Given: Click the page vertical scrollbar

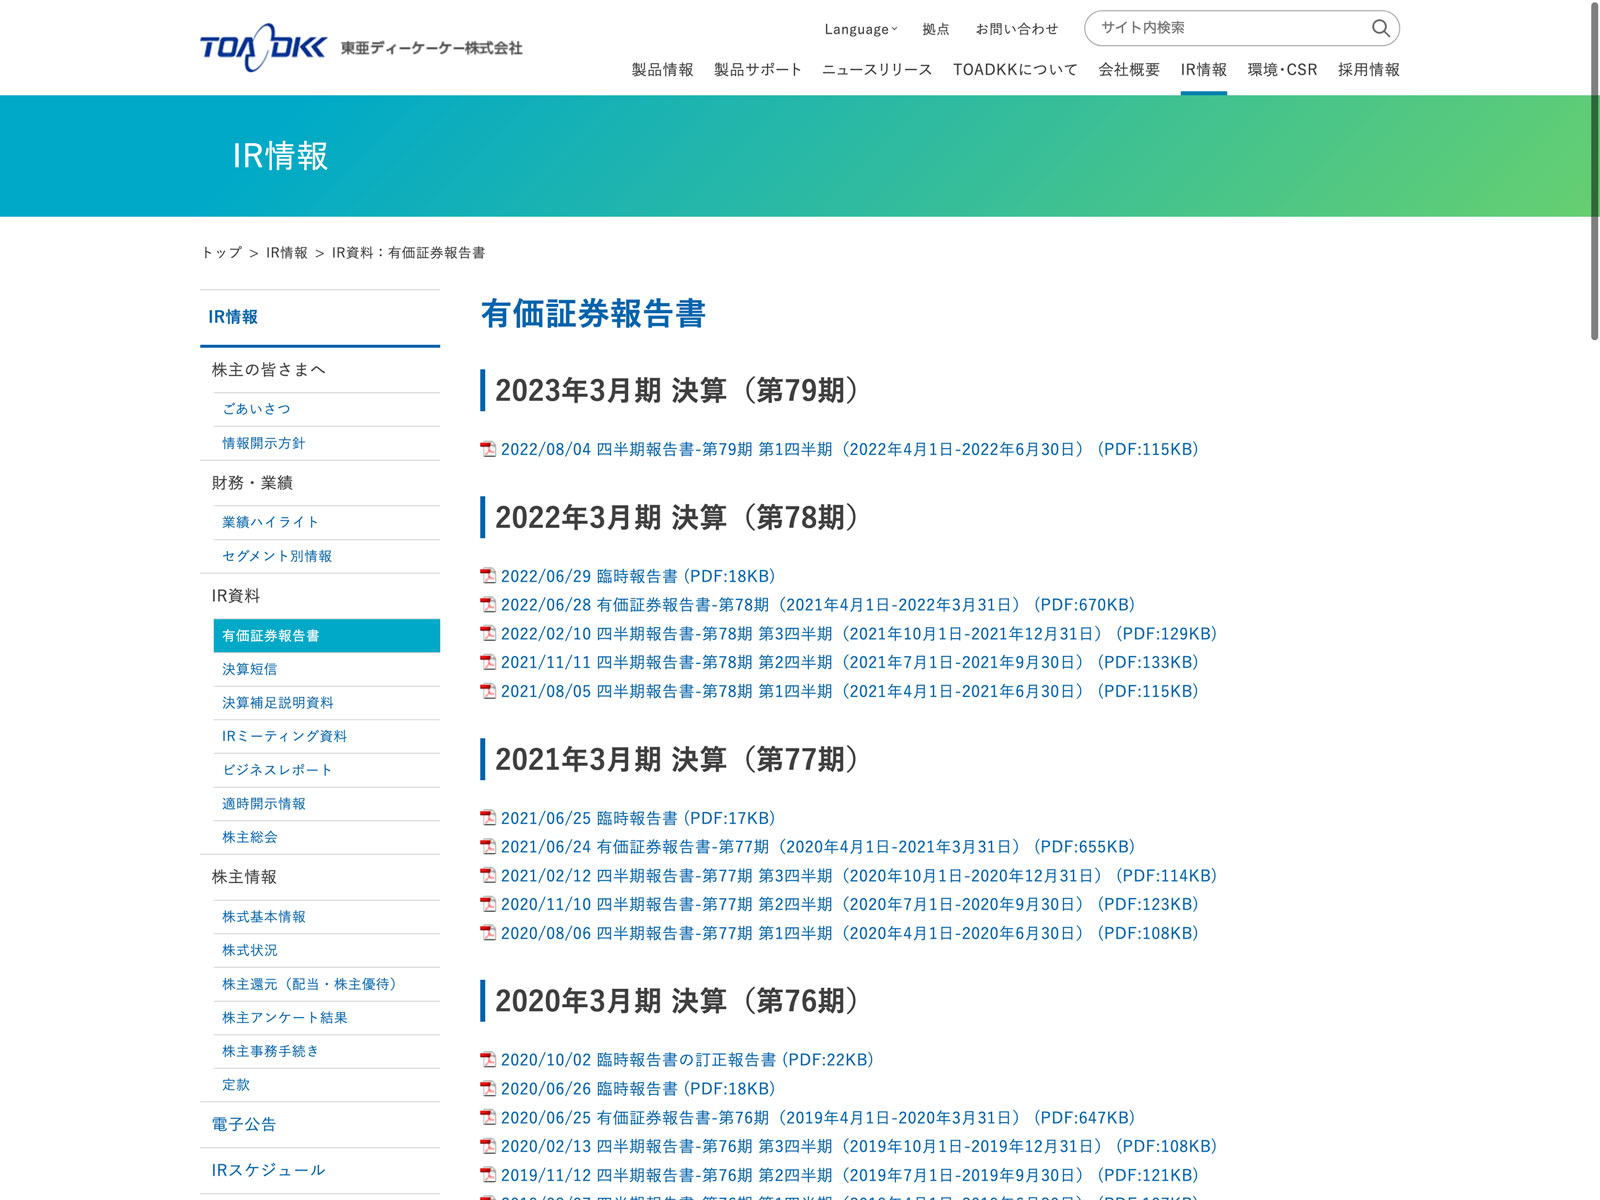Looking at the screenshot, I should pyautogui.click(x=1594, y=170).
